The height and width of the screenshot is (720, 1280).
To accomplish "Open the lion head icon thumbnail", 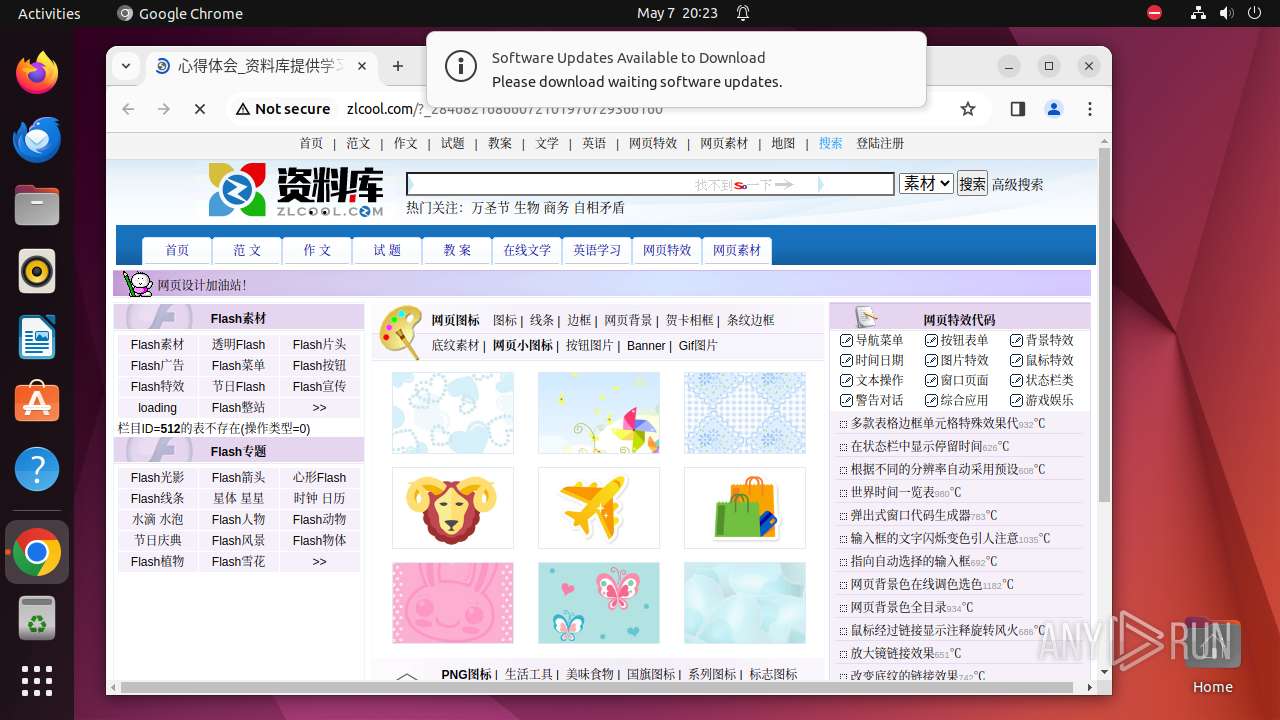I will click(x=452, y=508).
